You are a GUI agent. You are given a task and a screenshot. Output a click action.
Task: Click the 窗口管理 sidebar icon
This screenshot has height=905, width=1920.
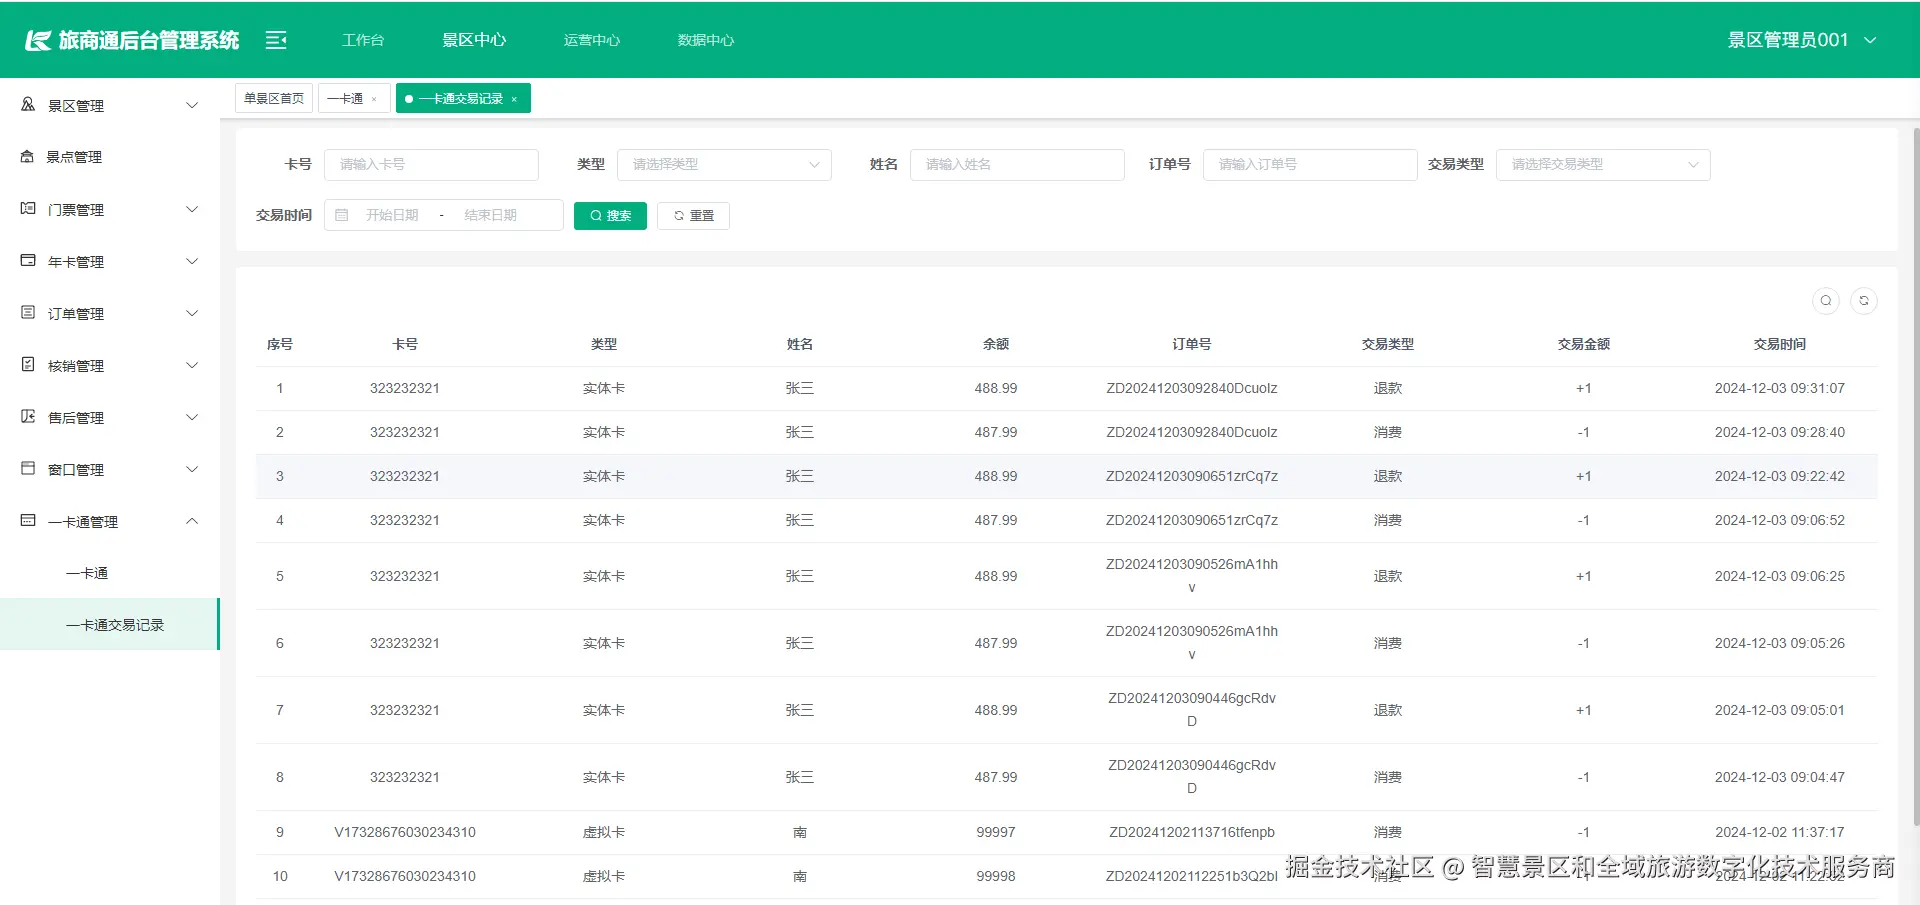pos(28,468)
